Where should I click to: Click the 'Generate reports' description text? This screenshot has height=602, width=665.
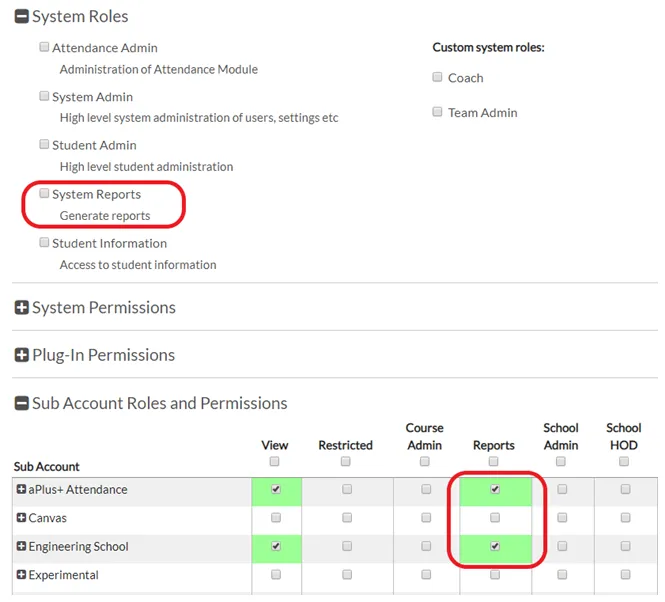coord(105,216)
